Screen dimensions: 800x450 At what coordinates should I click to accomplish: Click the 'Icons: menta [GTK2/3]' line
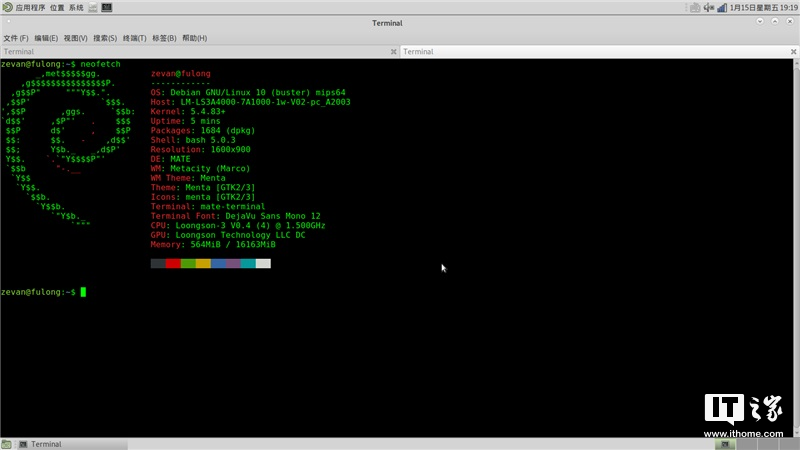[203, 197]
